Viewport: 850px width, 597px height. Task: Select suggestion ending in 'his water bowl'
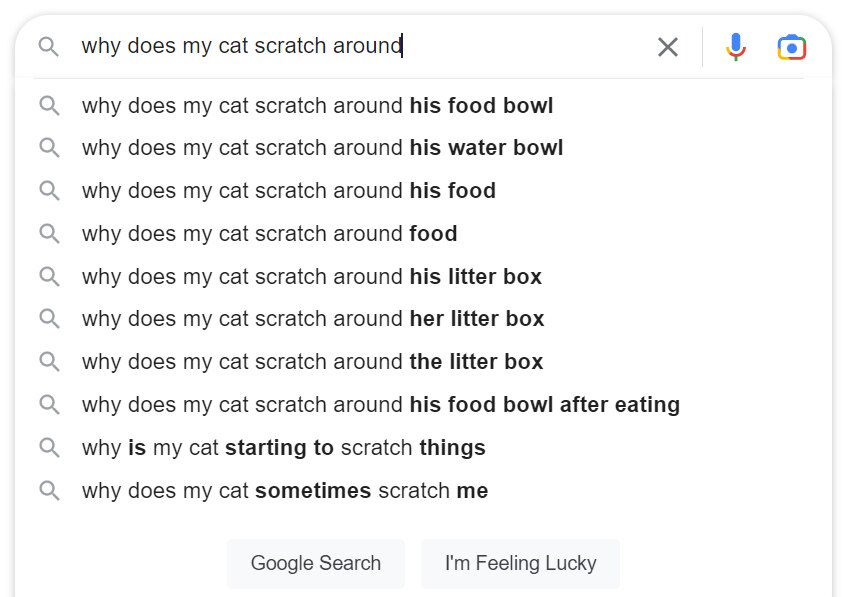pyautogui.click(x=322, y=147)
